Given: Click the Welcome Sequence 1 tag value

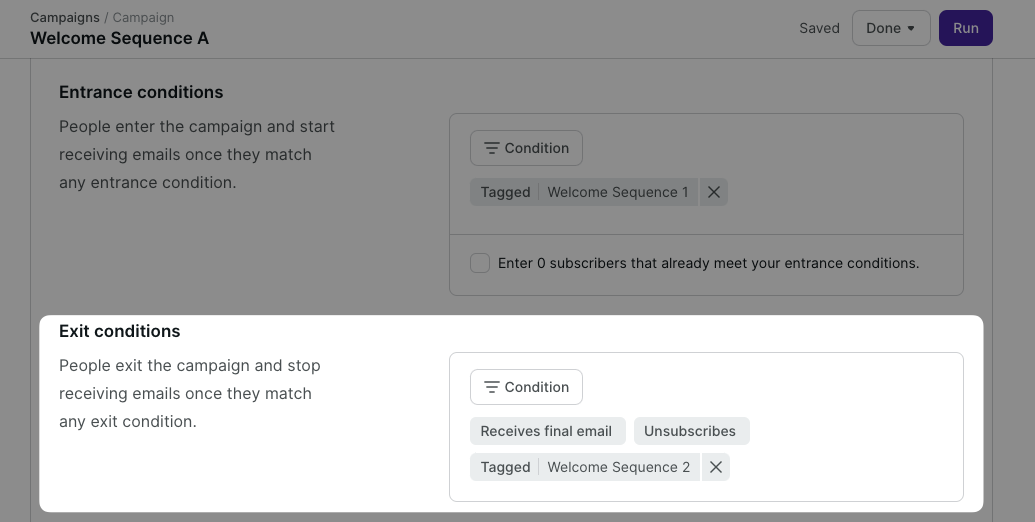Looking at the screenshot, I should click(x=617, y=192).
